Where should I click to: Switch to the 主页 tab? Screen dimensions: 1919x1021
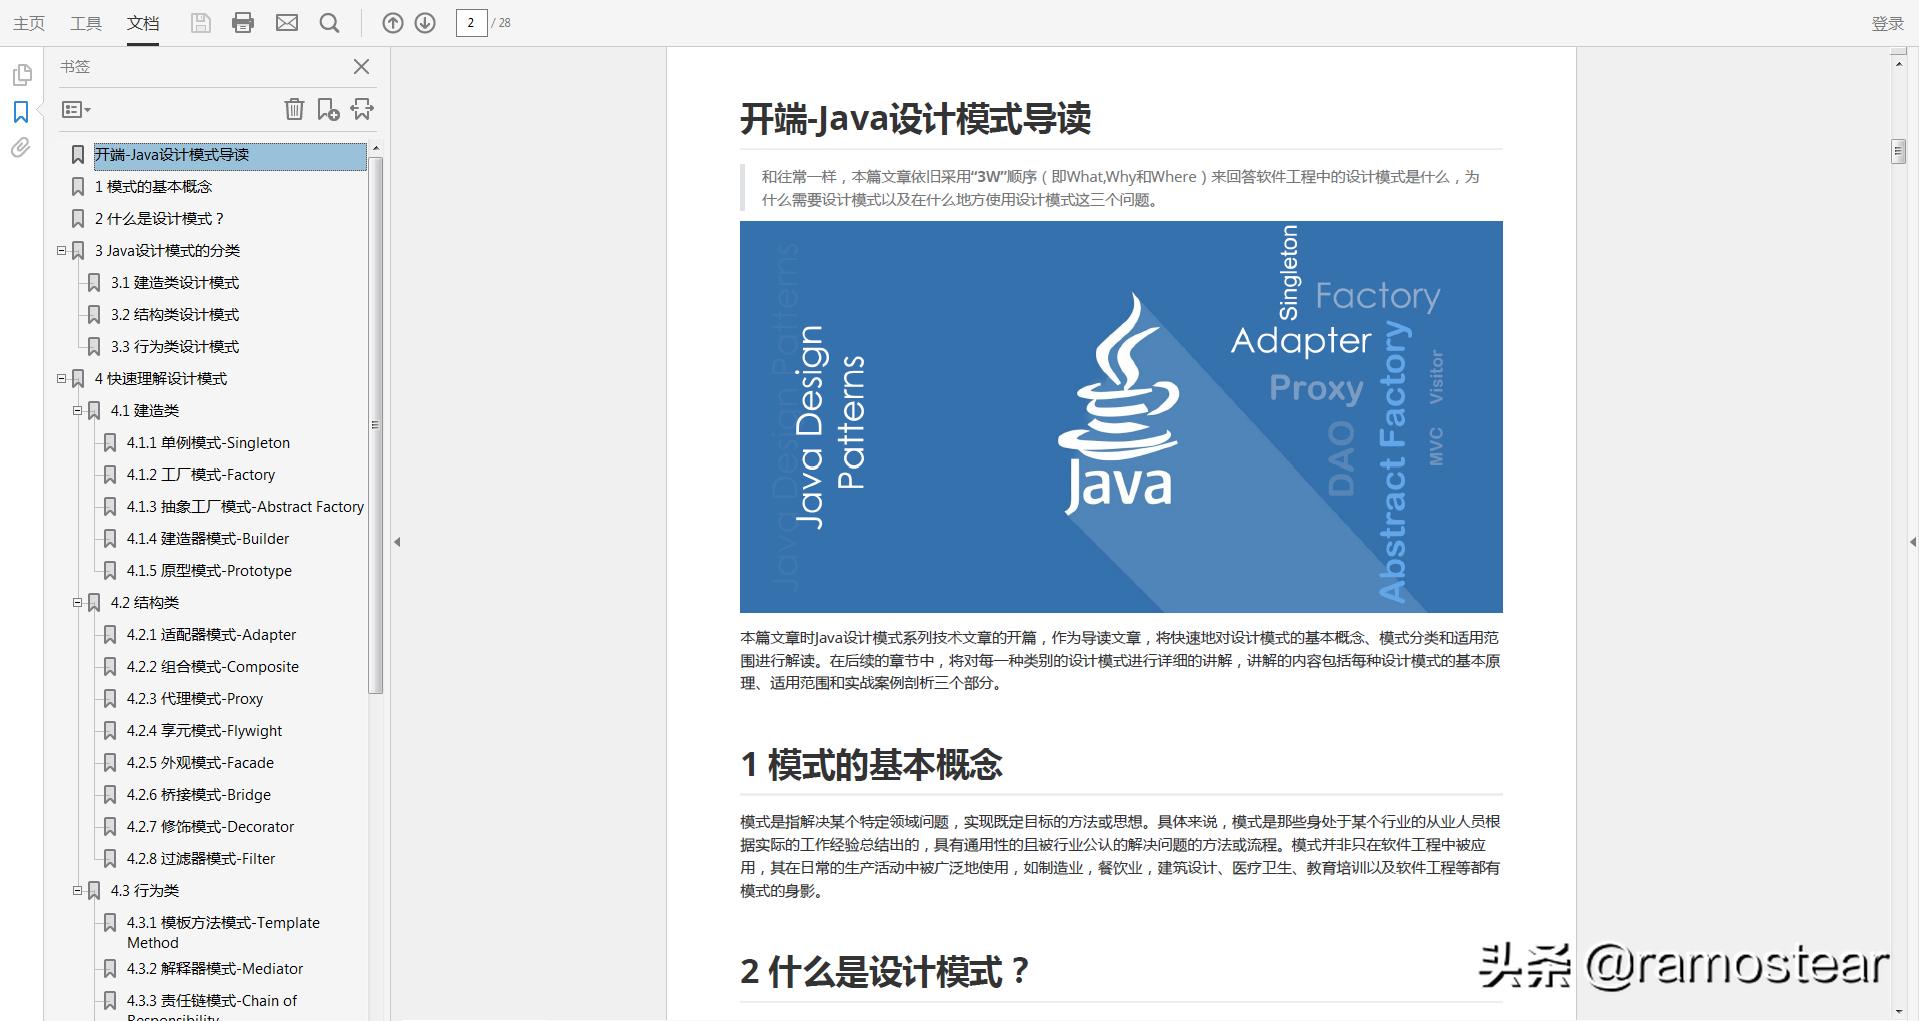(x=28, y=22)
